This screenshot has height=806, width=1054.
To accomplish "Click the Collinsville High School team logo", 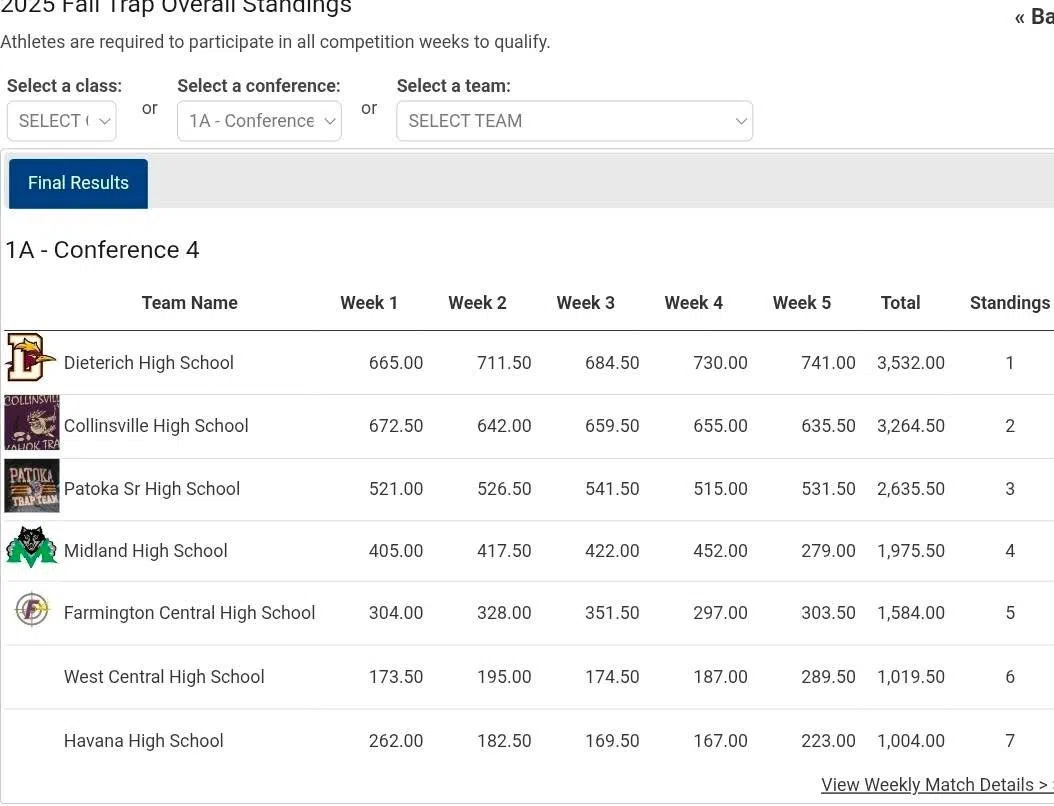I will (x=32, y=423).
